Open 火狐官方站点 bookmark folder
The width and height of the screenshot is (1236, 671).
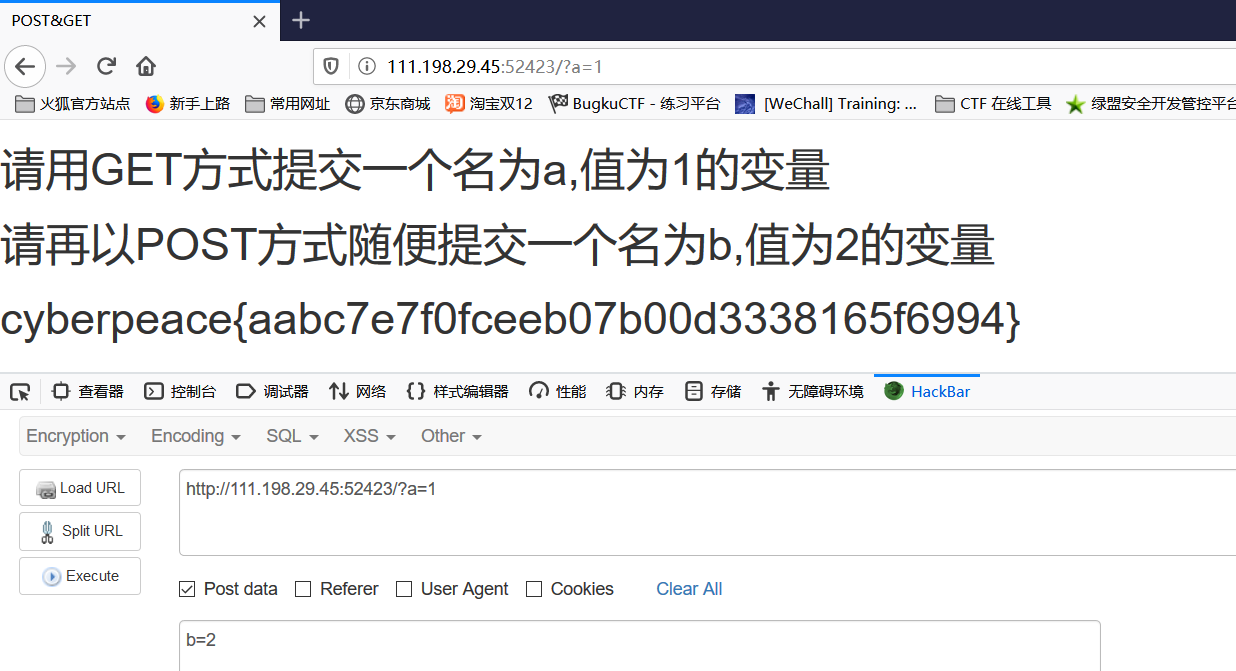(73, 104)
